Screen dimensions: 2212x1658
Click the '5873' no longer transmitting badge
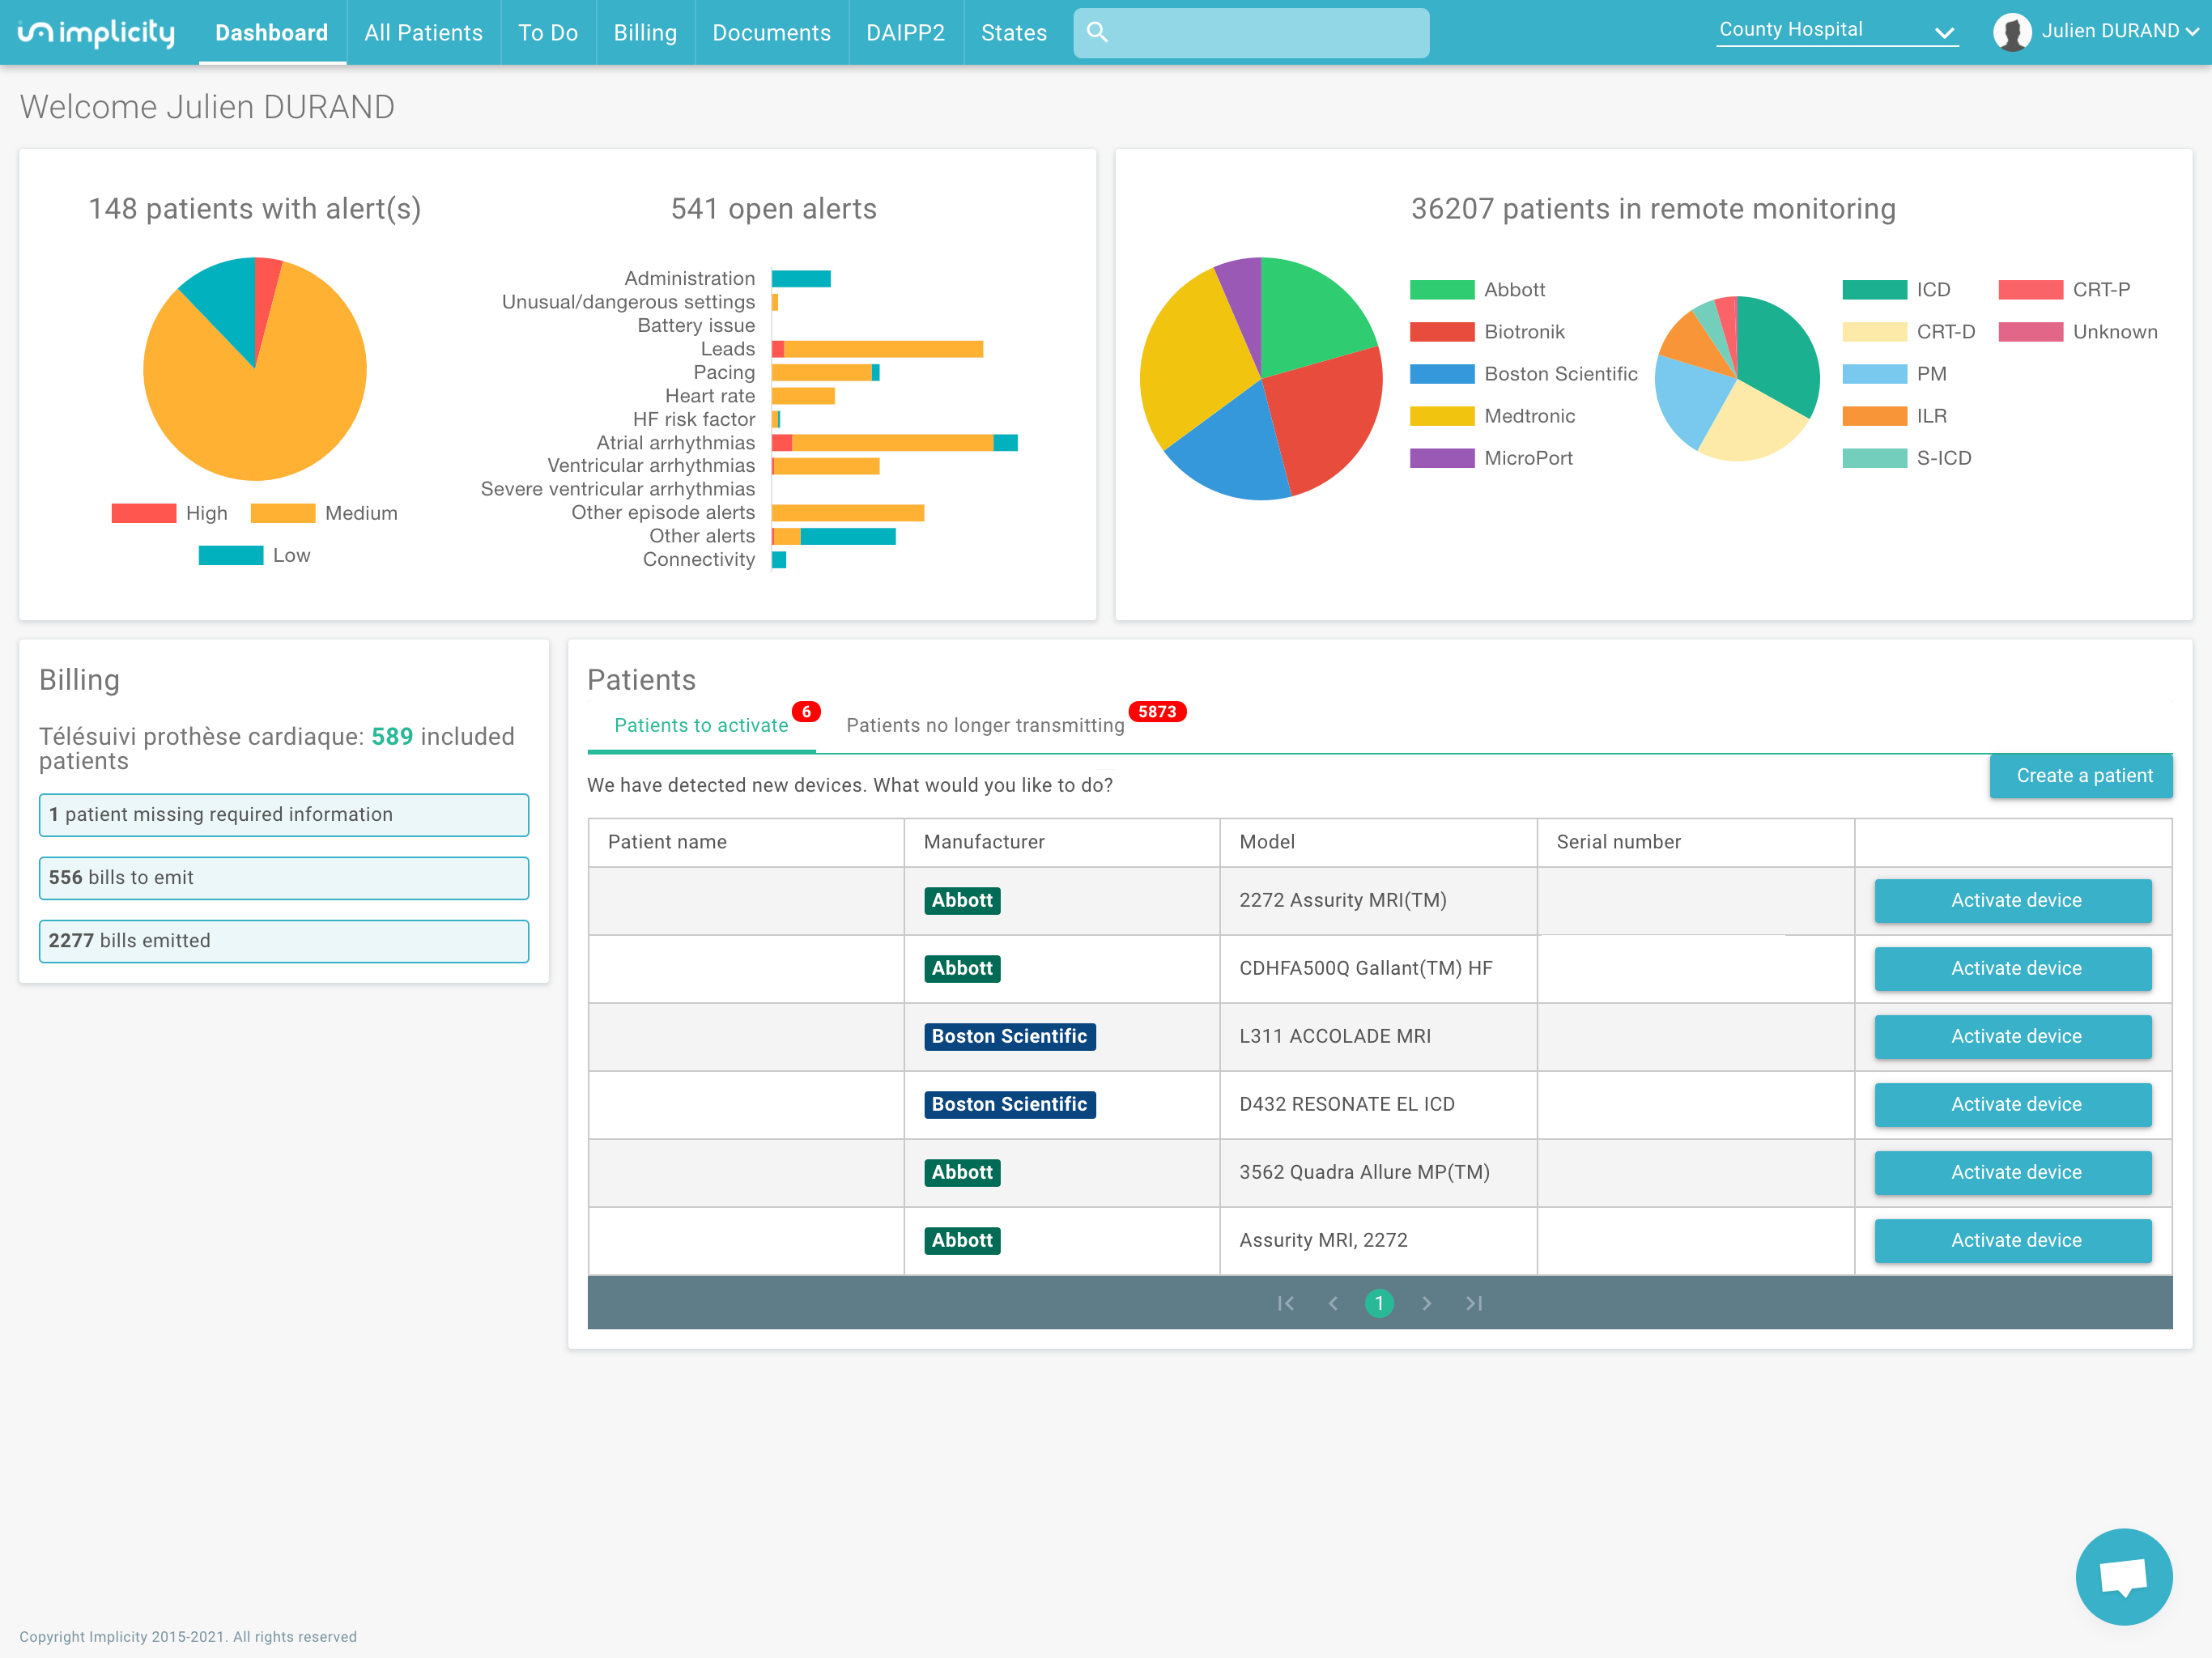coord(1157,712)
